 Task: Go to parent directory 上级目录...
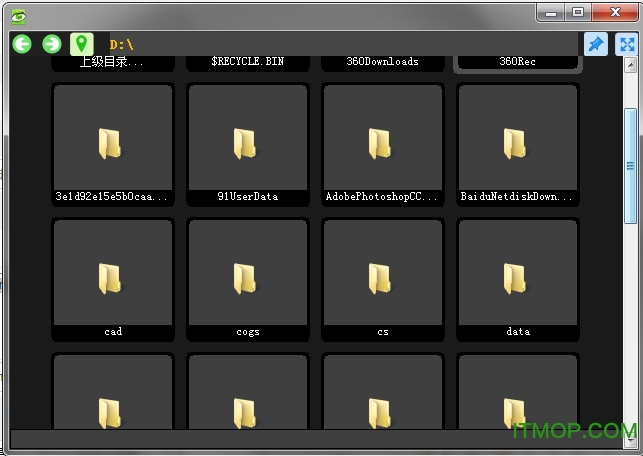click(112, 62)
